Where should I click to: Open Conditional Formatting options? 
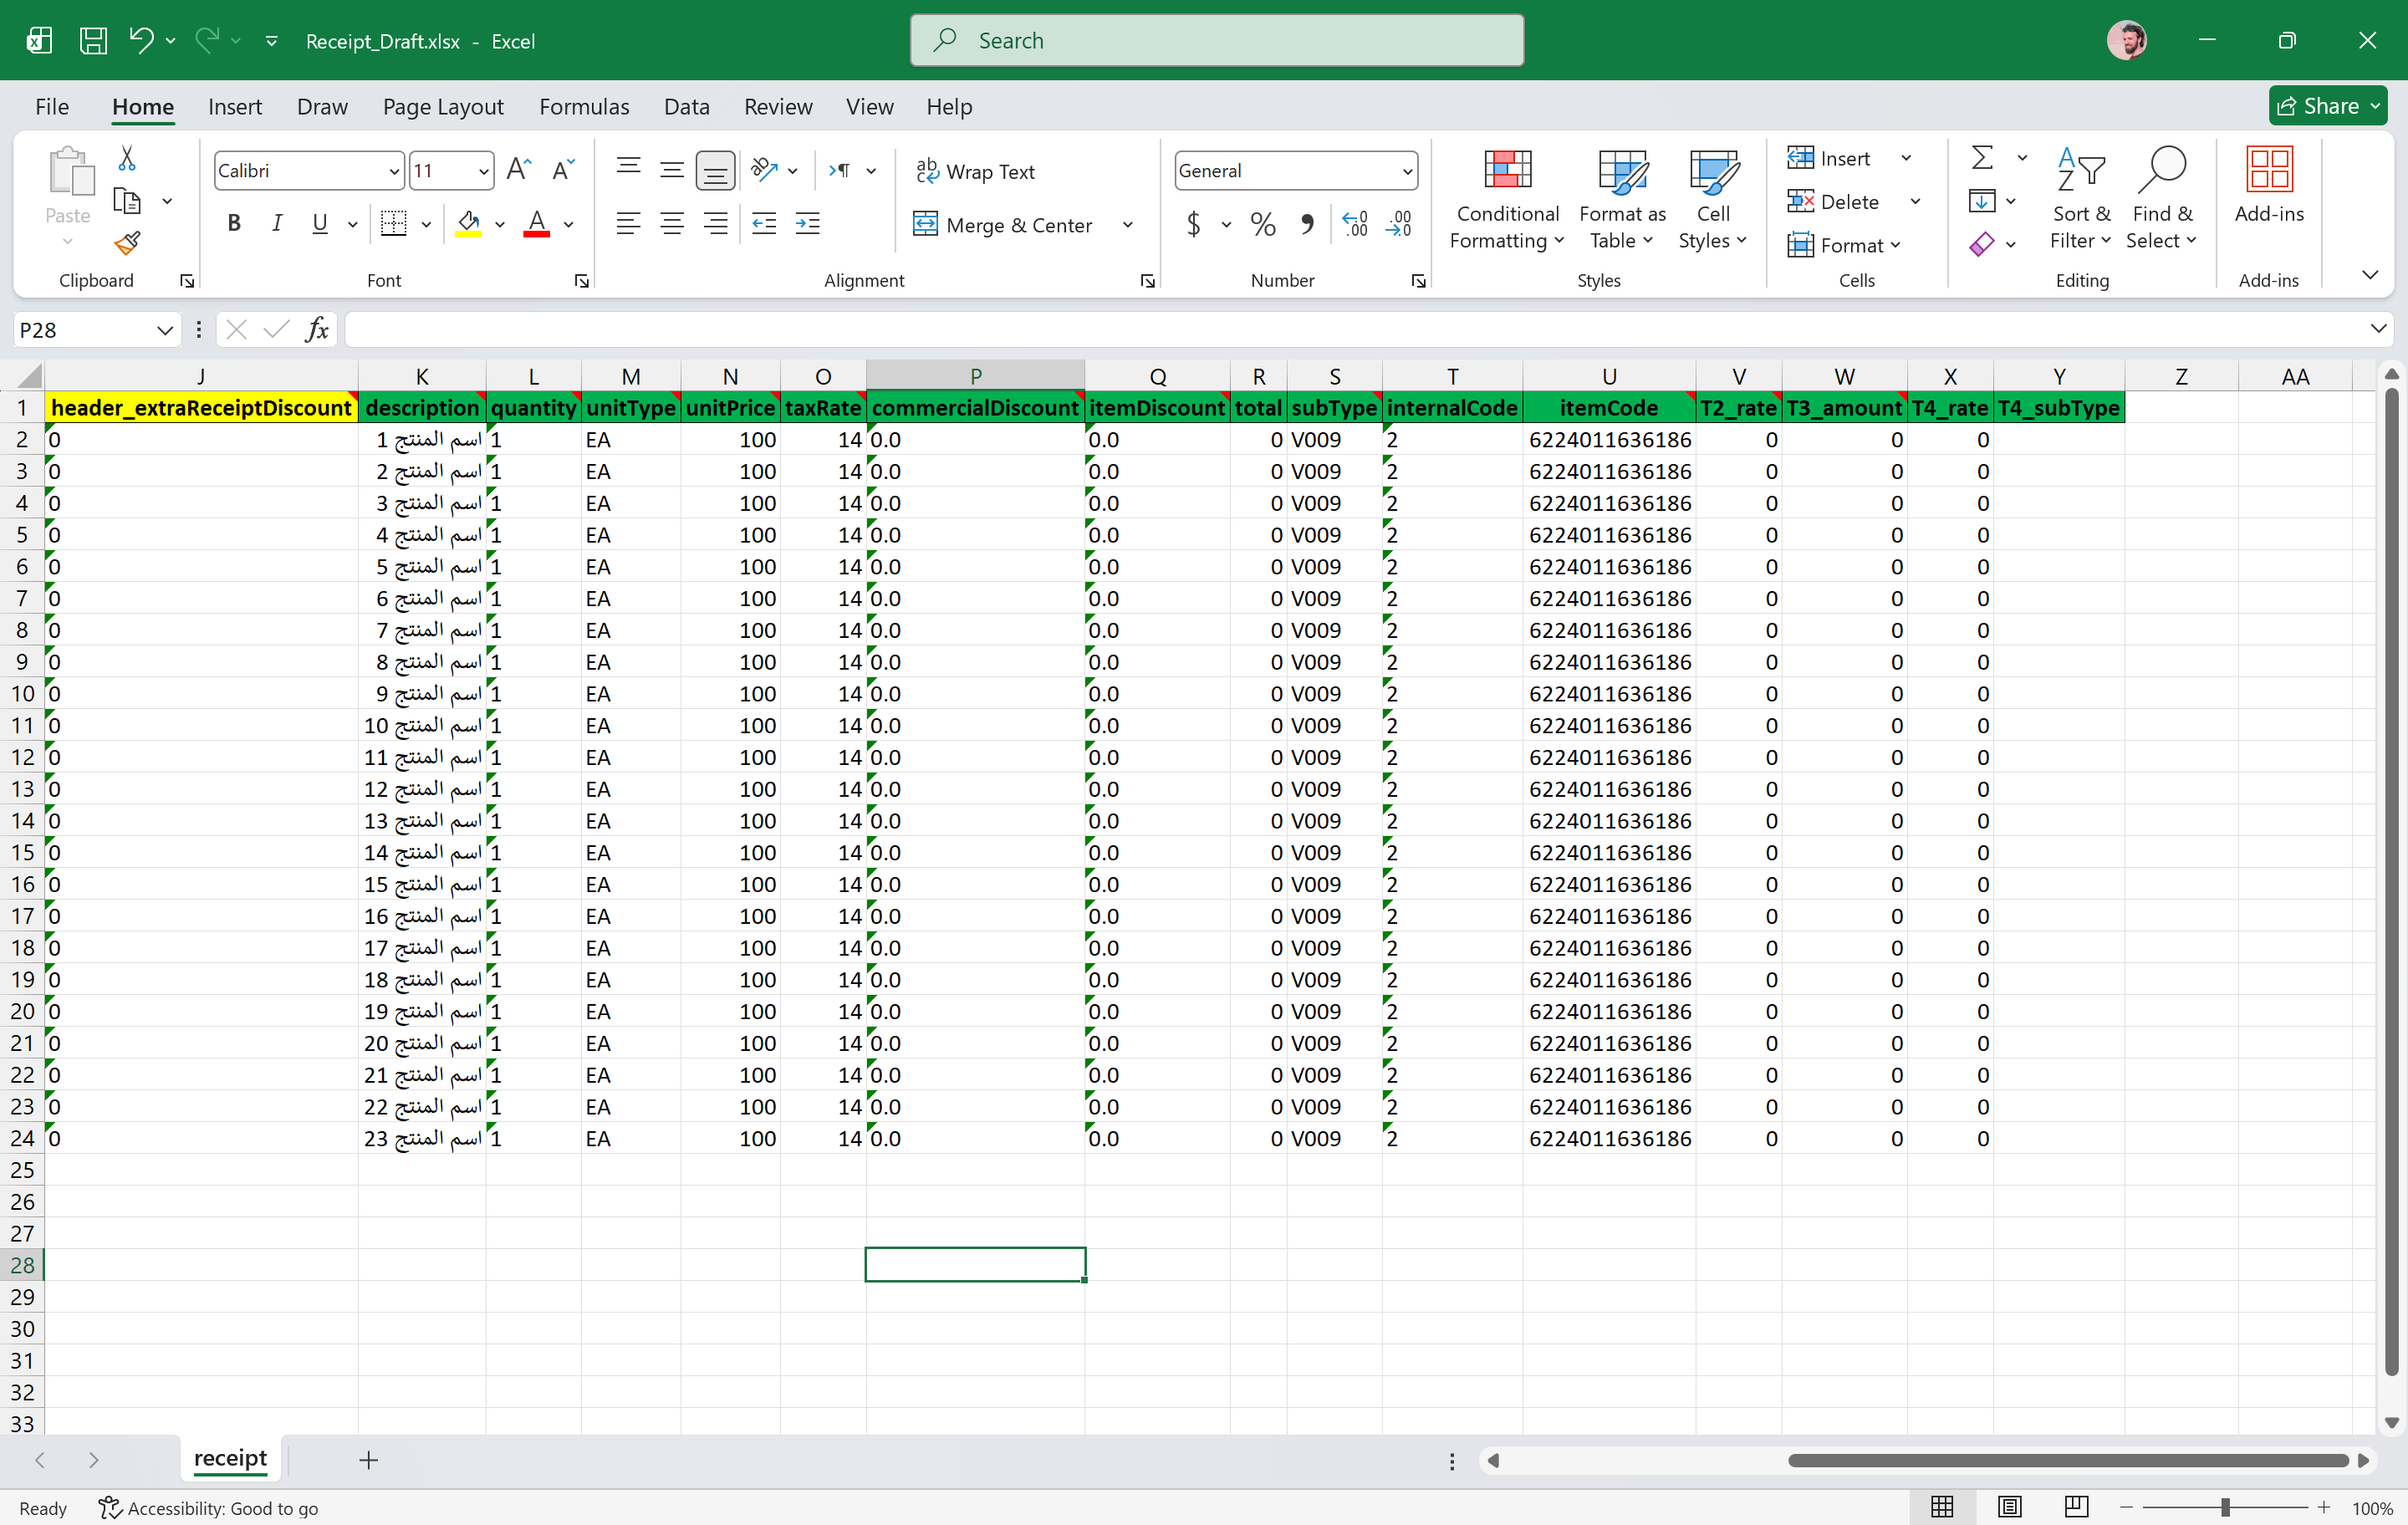pyautogui.click(x=1507, y=199)
